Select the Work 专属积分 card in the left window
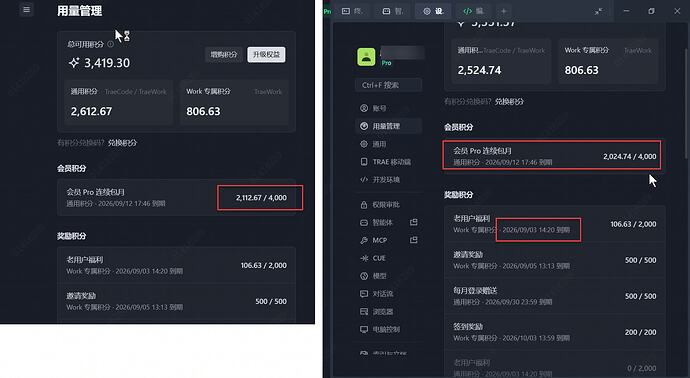Viewport: 690px width, 378px height. 234,103
